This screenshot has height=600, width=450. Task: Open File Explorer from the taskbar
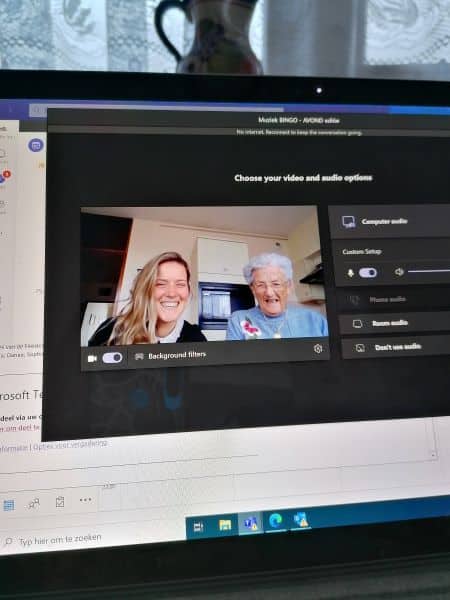point(225,525)
